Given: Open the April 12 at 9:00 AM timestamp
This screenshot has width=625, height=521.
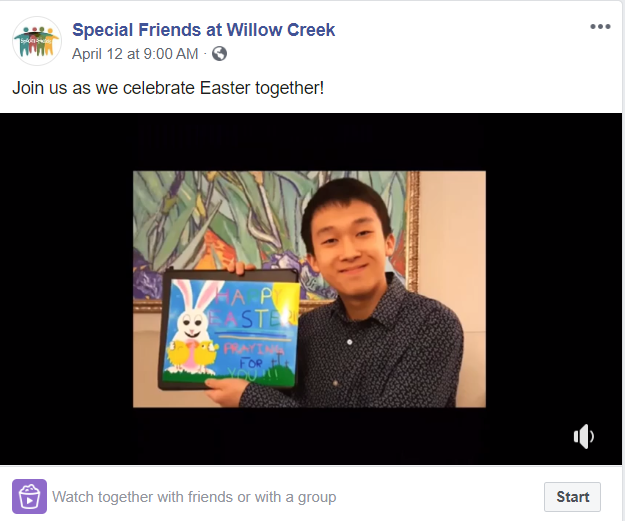Looking at the screenshot, I should [x=135, y=54].
